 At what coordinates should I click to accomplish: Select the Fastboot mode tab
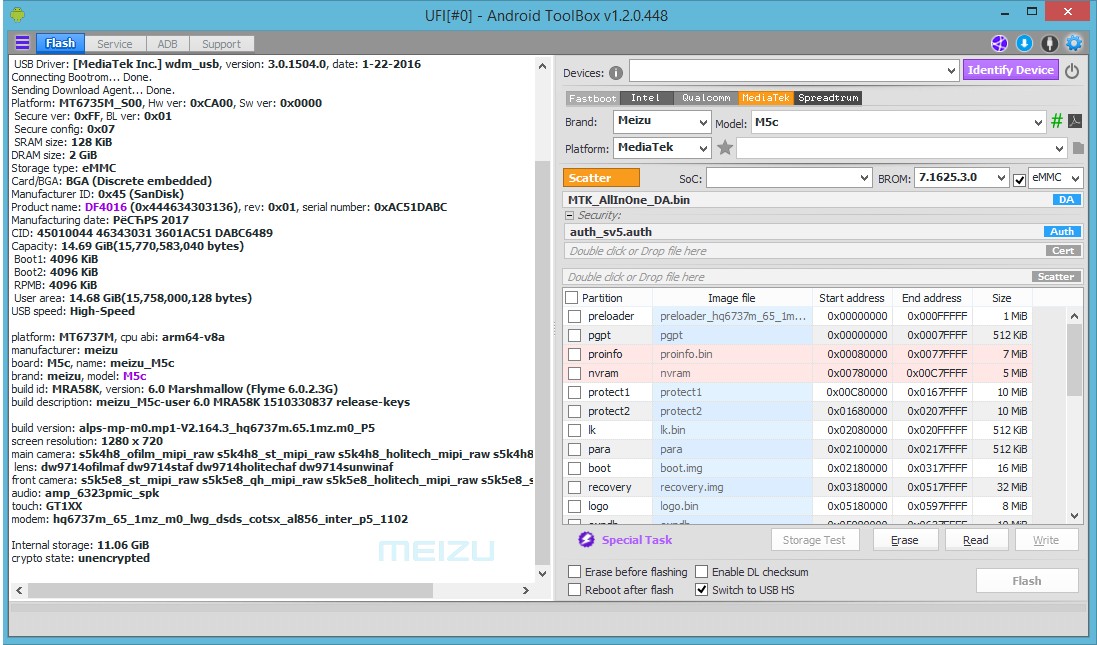(593, 98)
